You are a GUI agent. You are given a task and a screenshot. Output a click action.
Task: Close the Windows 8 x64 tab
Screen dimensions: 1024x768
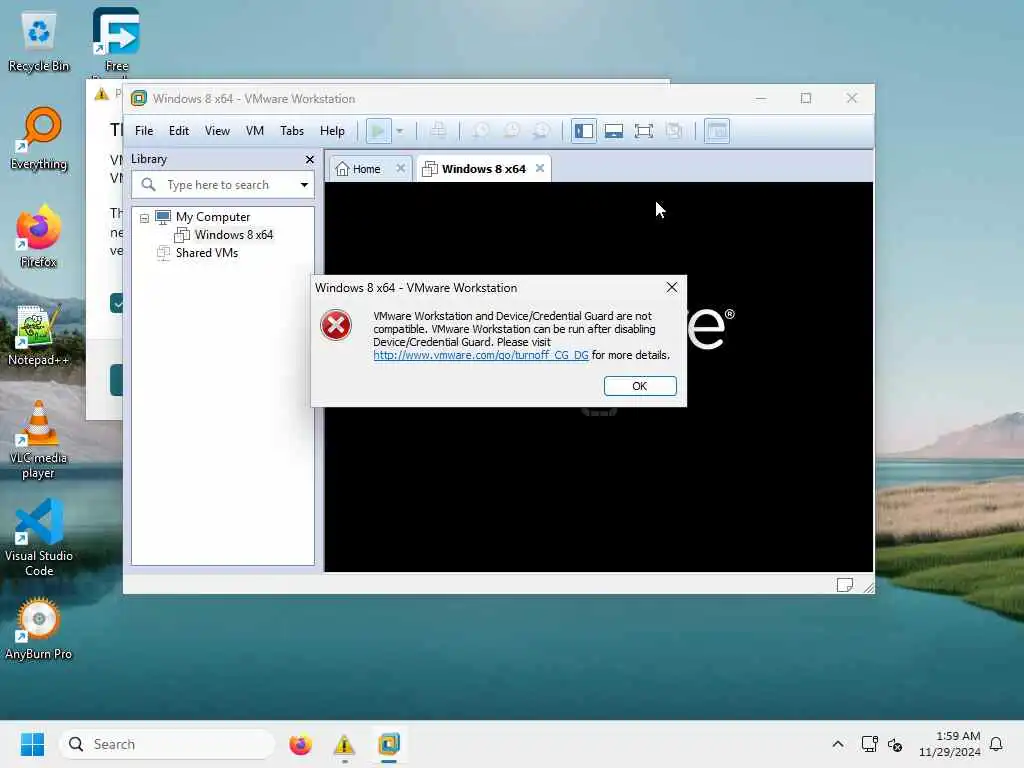coord(540,168)
